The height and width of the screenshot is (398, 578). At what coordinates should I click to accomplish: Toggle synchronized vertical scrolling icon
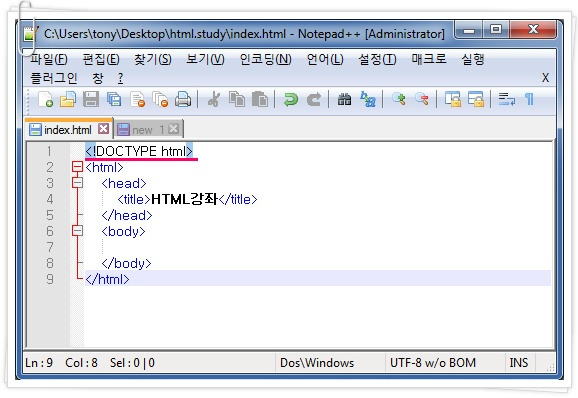[x=453, y=100]
